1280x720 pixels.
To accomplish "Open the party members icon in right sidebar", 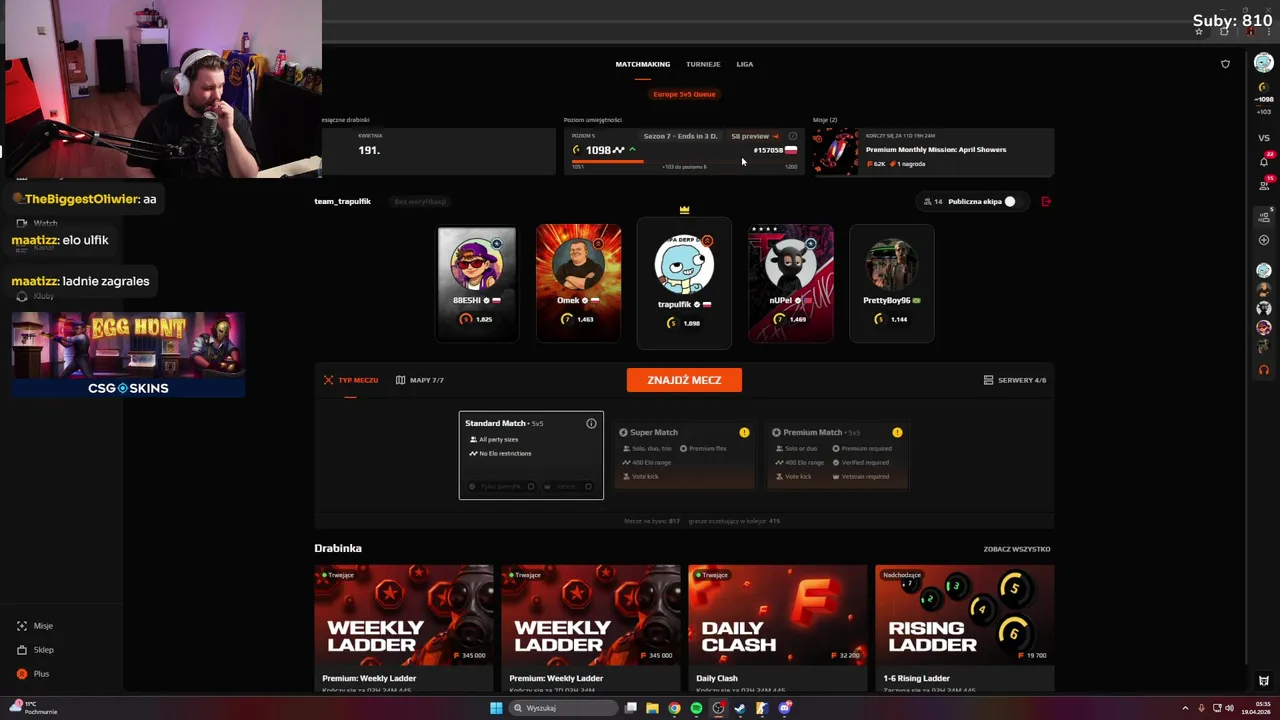I will (x=1264, y=217).
